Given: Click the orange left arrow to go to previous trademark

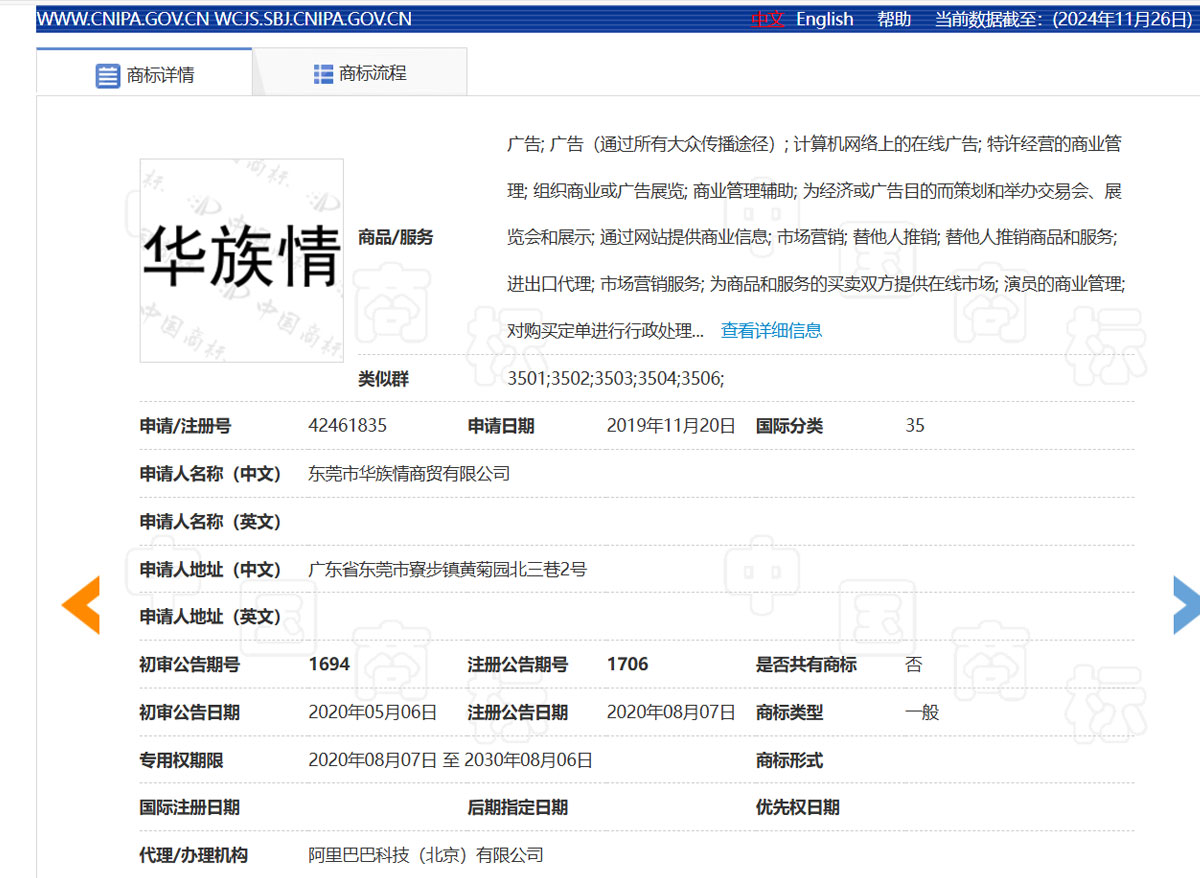Looking at the screenshot, I should [x=81, y=605].
